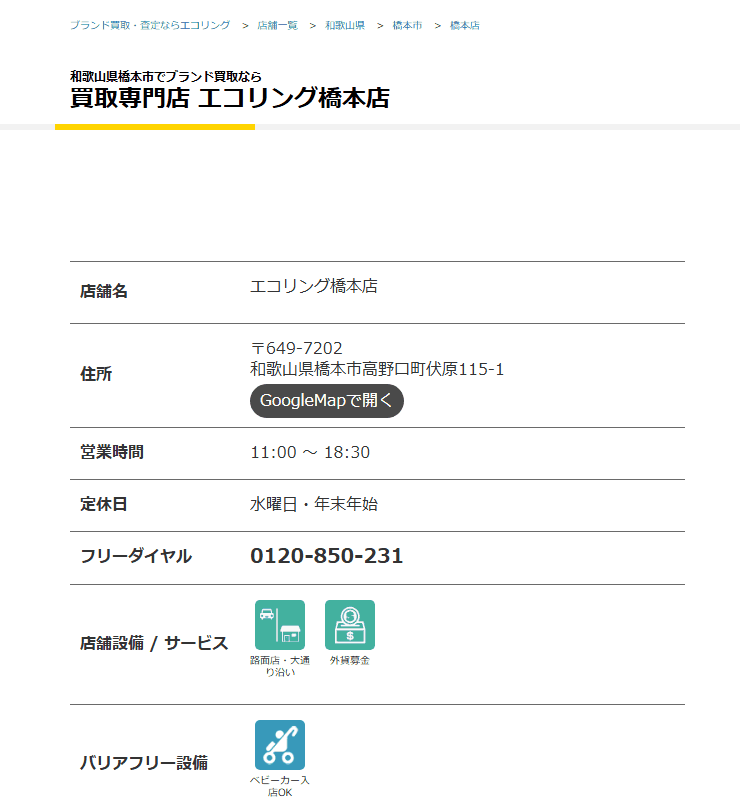Click the 定休日 row label
Screen dimensions: 740x800
coord(104,504)
